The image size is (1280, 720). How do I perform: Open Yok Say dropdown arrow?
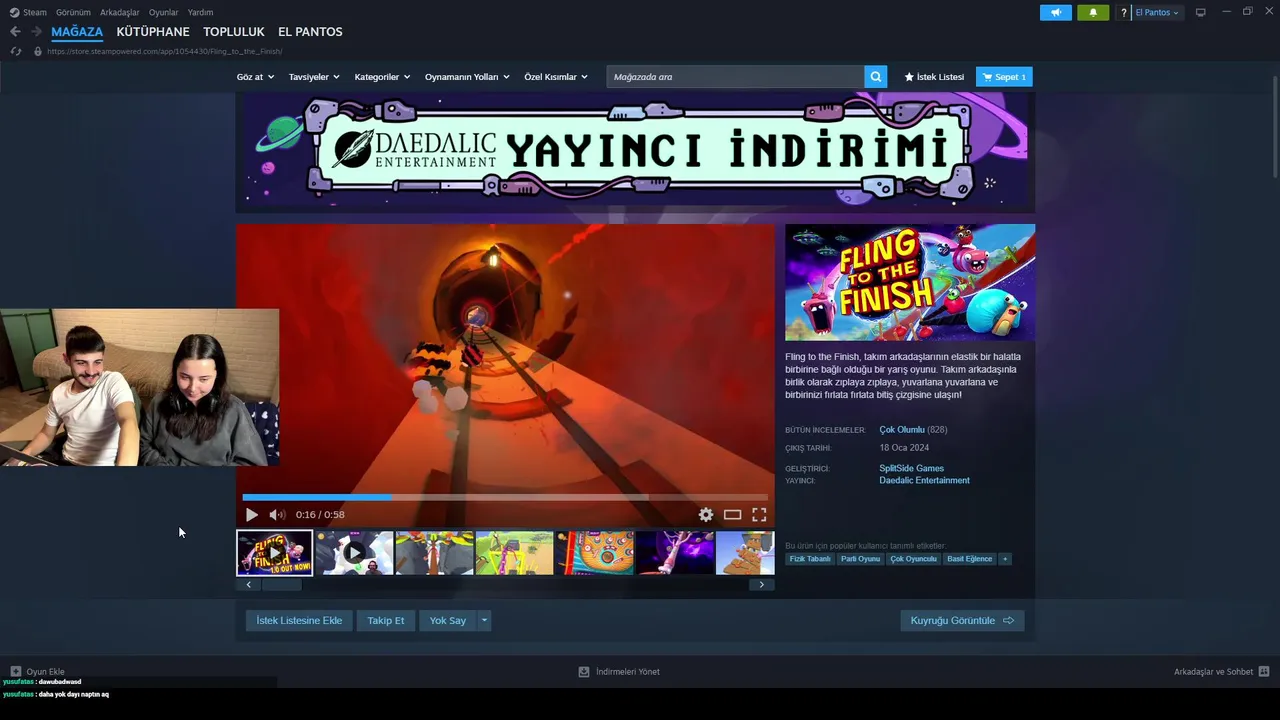coord(484,621)
